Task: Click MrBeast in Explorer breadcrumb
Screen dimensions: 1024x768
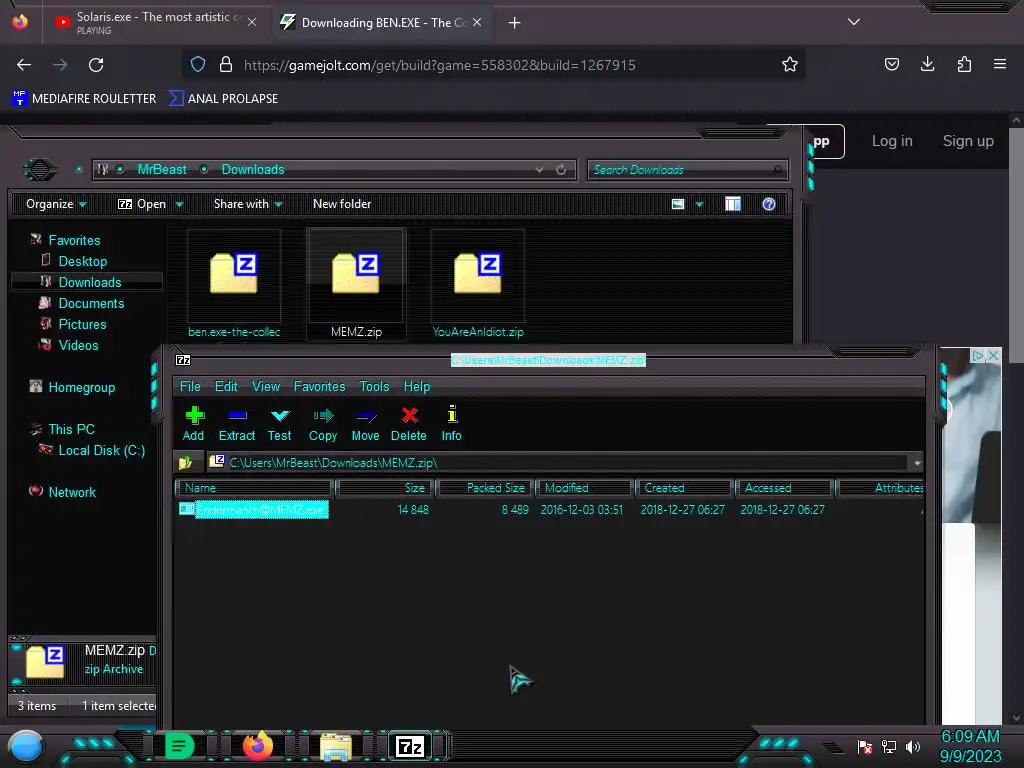Action: (x=162, y=169)
